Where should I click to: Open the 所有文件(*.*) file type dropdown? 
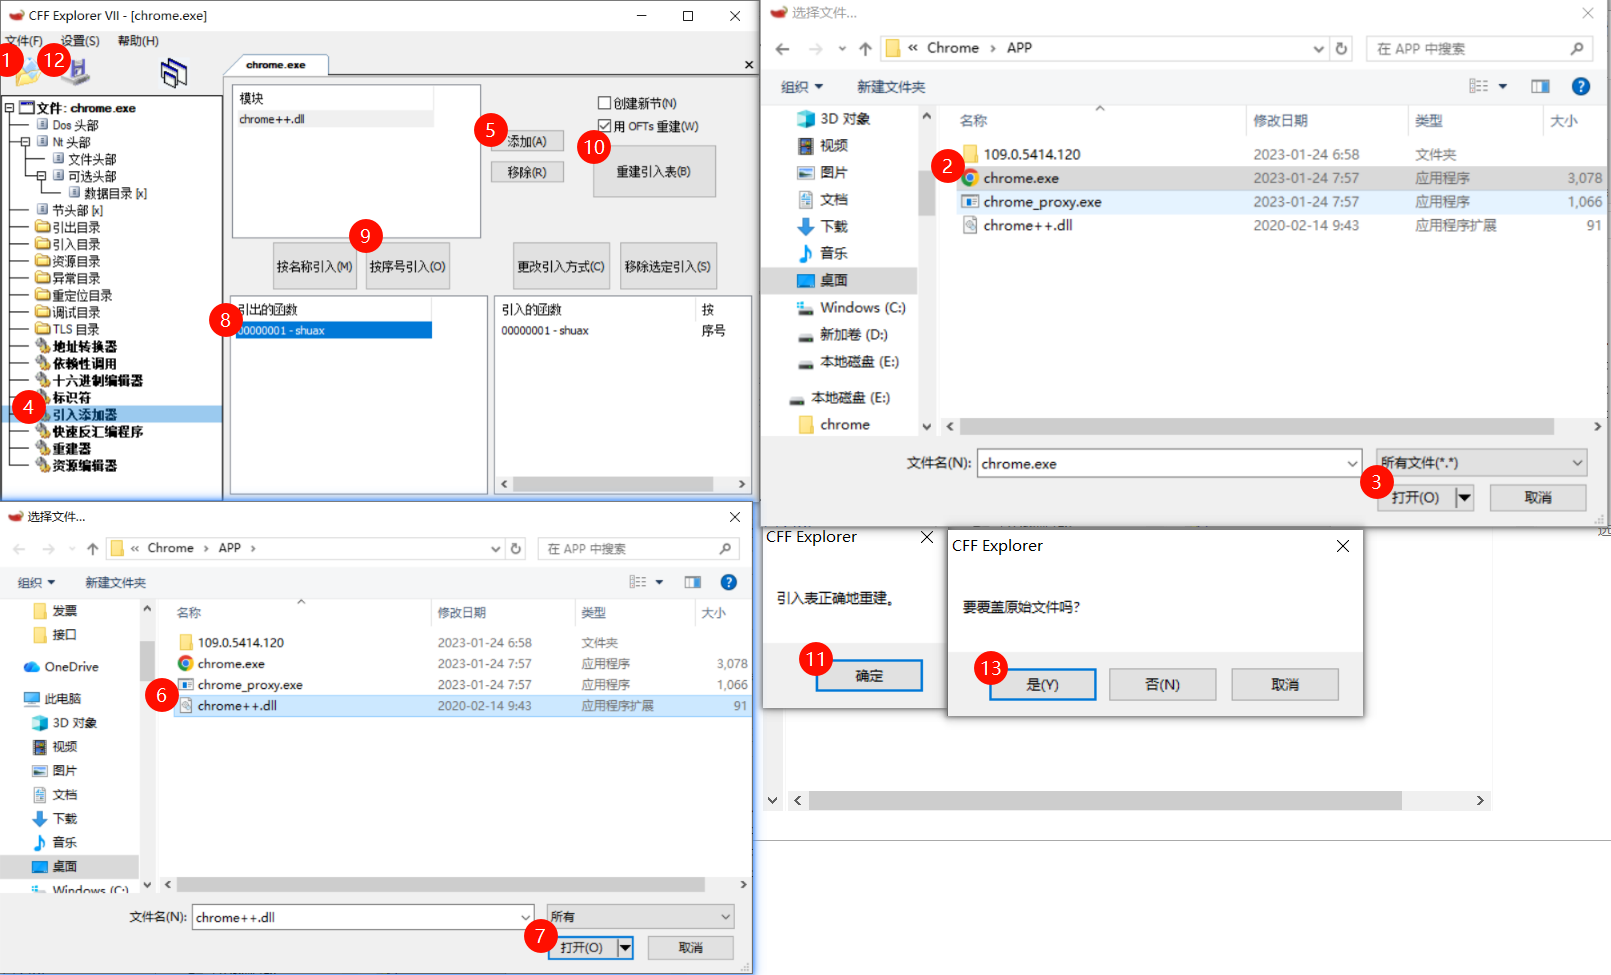coord(1481,463)
